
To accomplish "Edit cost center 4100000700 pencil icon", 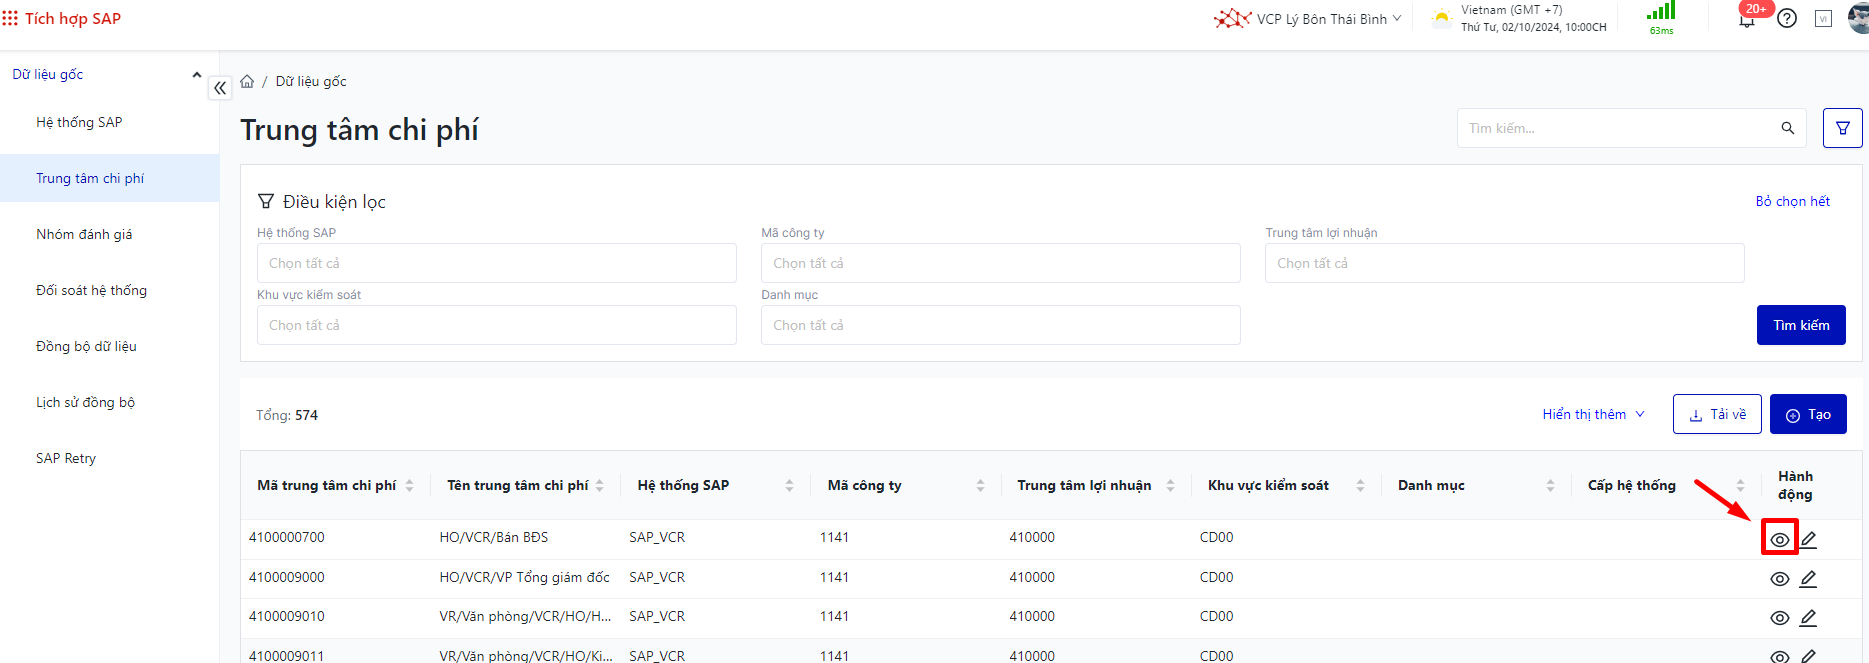I will [x=1808, y=540].
